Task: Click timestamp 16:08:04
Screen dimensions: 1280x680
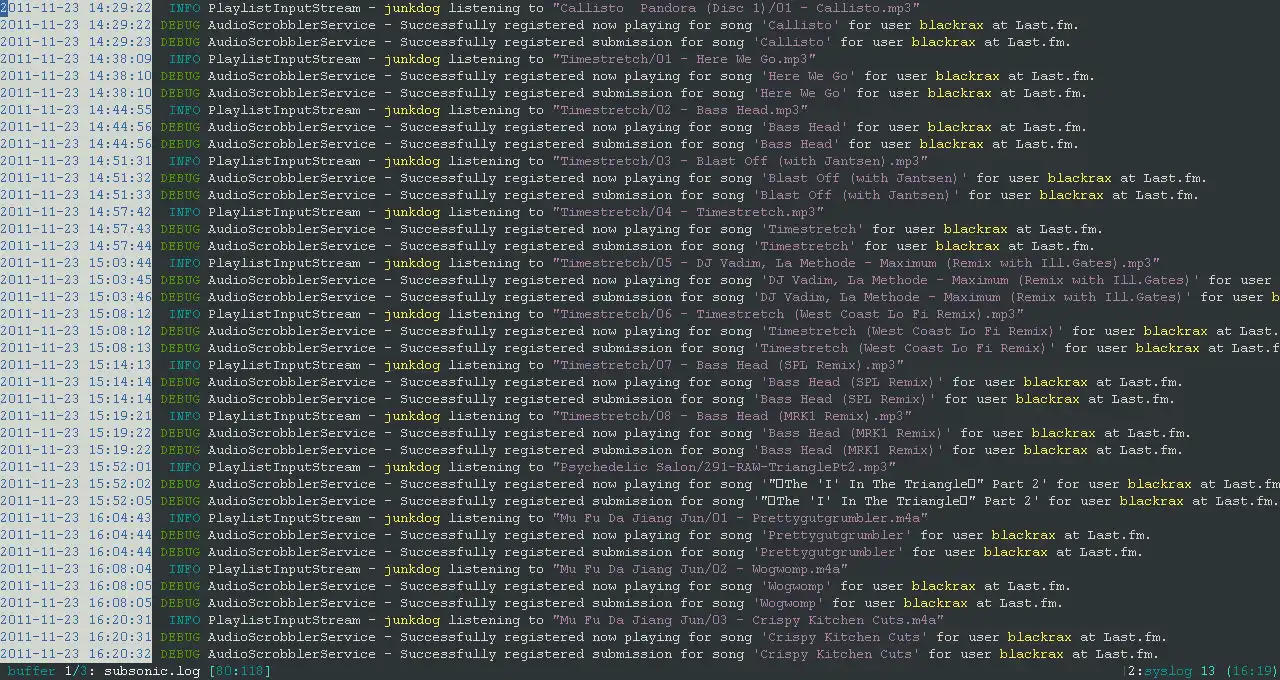Action: coord(120,569)
